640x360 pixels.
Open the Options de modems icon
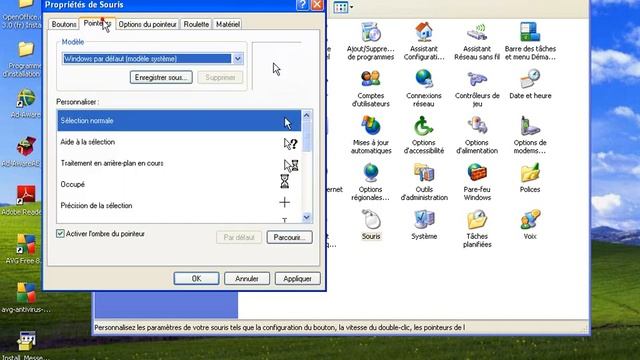click(530, 135)
